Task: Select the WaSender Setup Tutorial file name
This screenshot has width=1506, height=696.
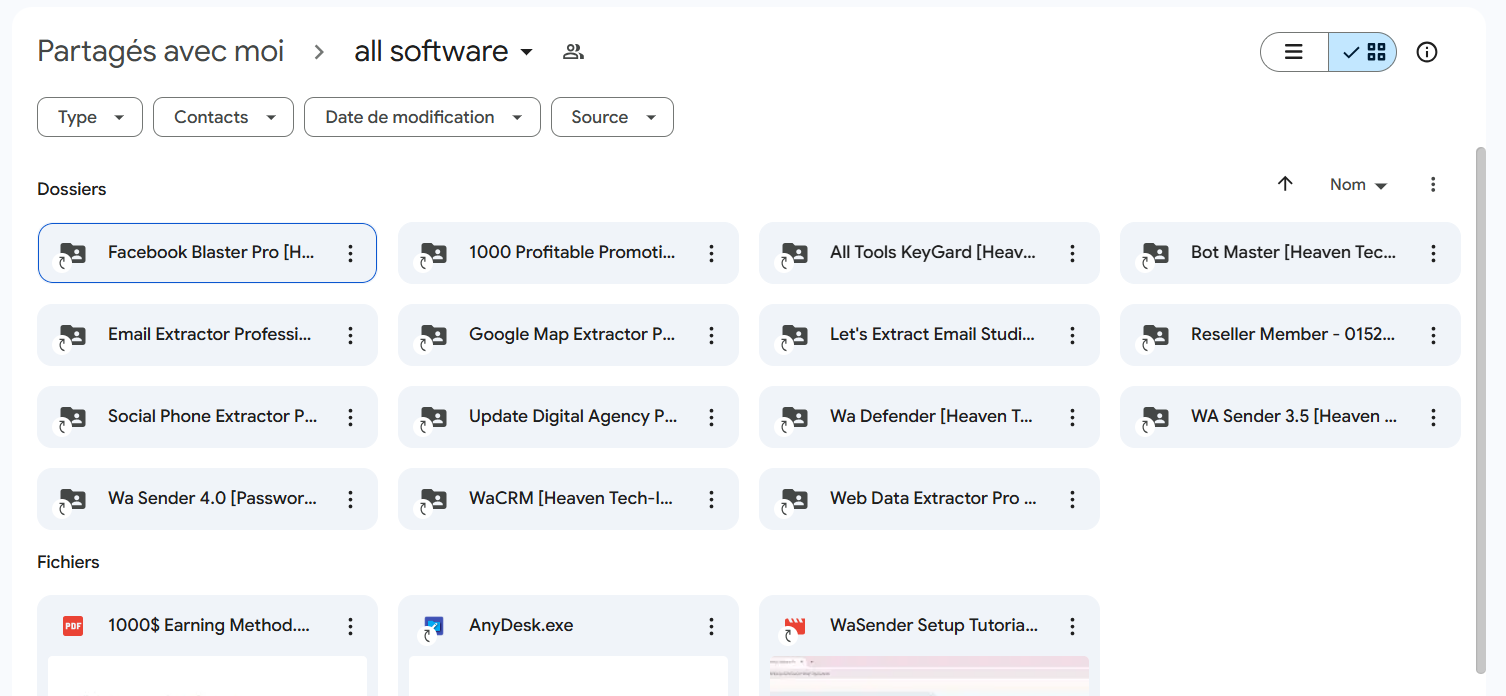Action: pos(934,626)
